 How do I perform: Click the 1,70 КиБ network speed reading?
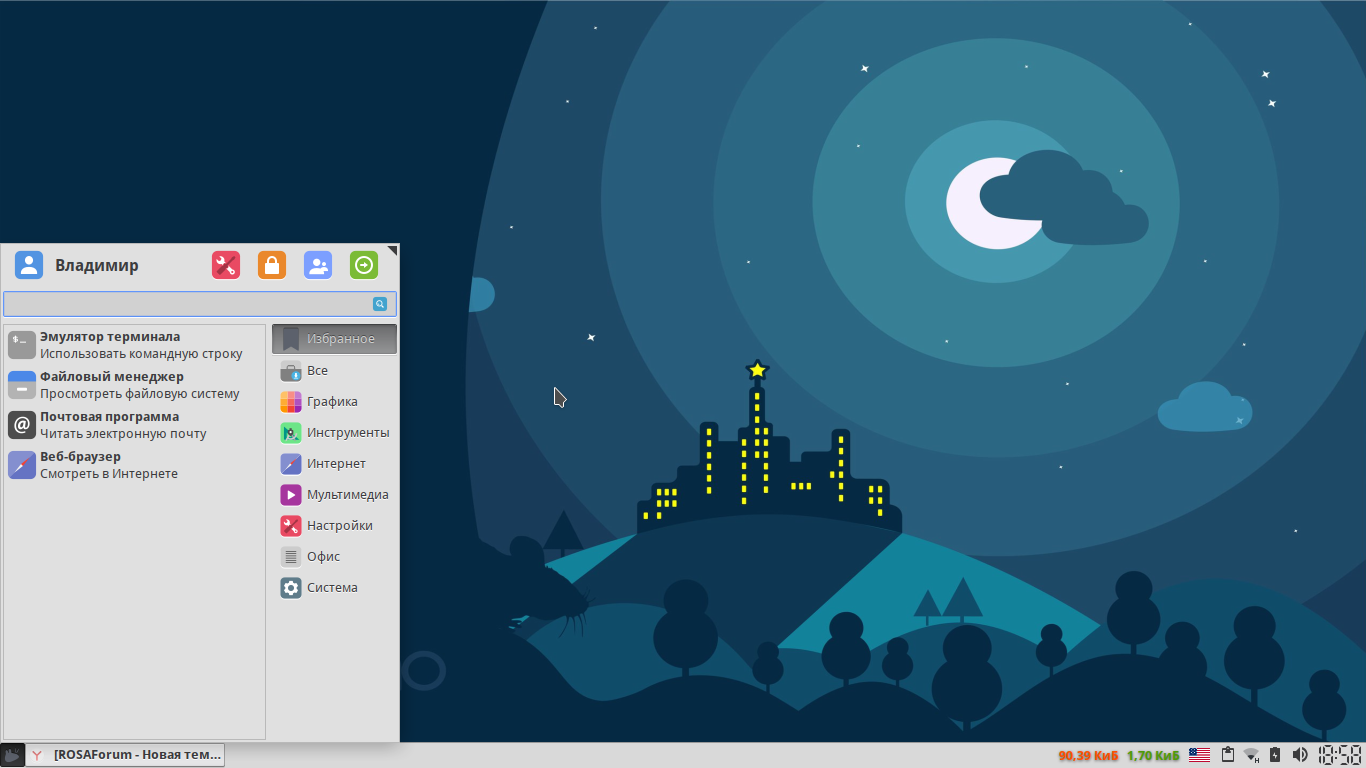(1153, 755)
